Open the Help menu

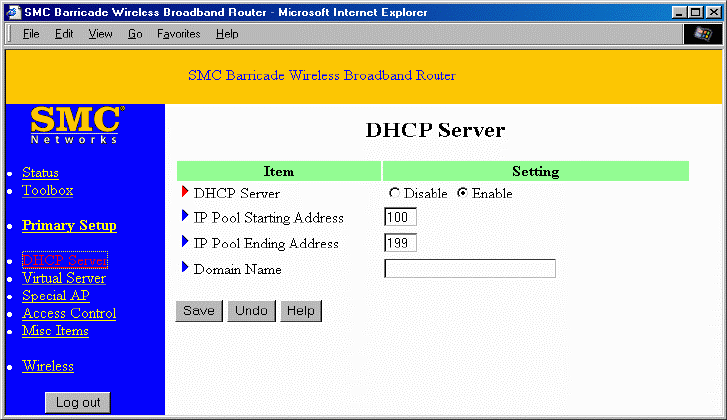pos(227,34)
